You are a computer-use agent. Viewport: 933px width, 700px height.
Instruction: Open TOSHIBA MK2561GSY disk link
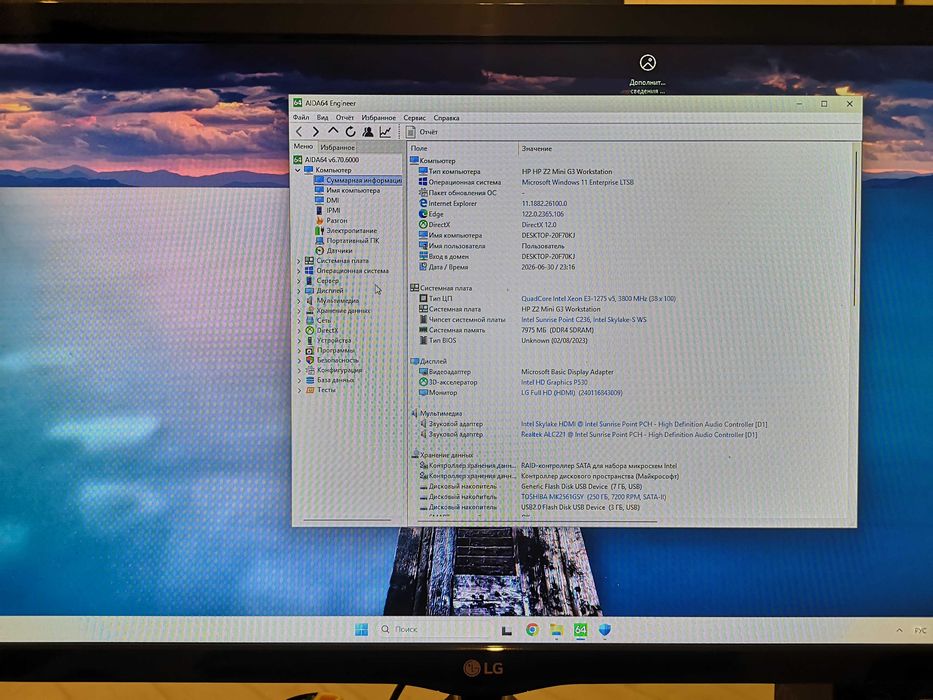click(593, 496)
